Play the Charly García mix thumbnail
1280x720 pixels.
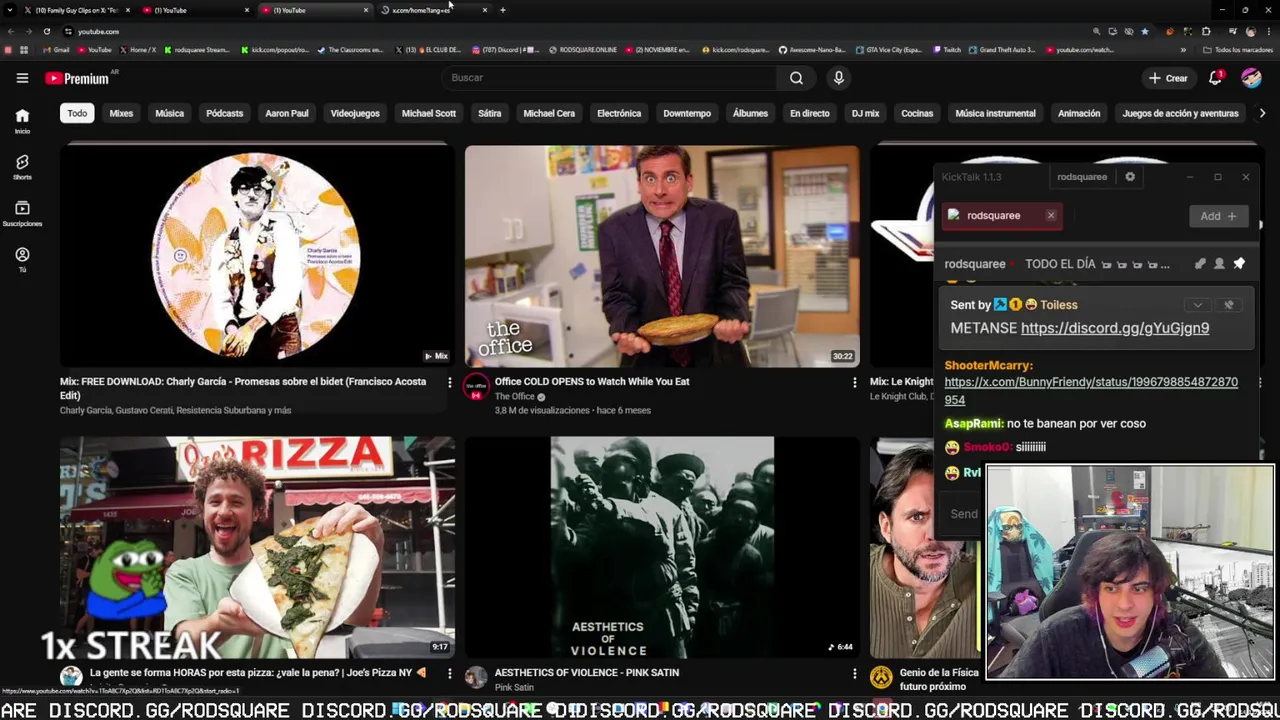(257, 256)
